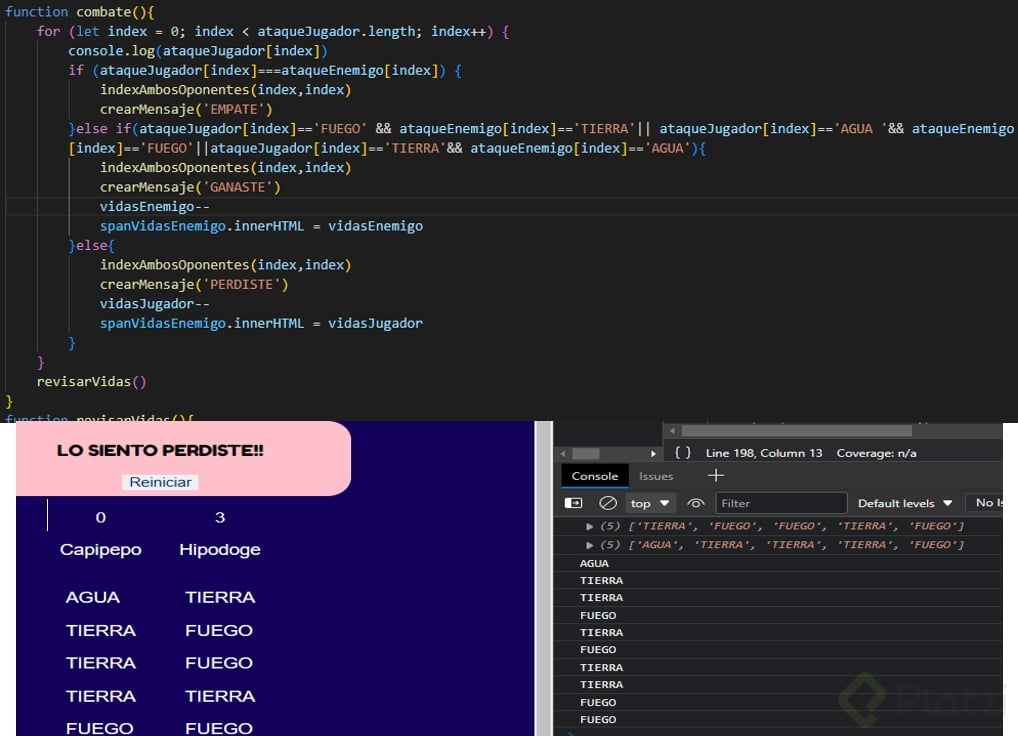Click the 'spanVidasEnemigo.innerHTML = vidasEnemigo' line
Screen dimensions: 1018x736
point(261,226)
